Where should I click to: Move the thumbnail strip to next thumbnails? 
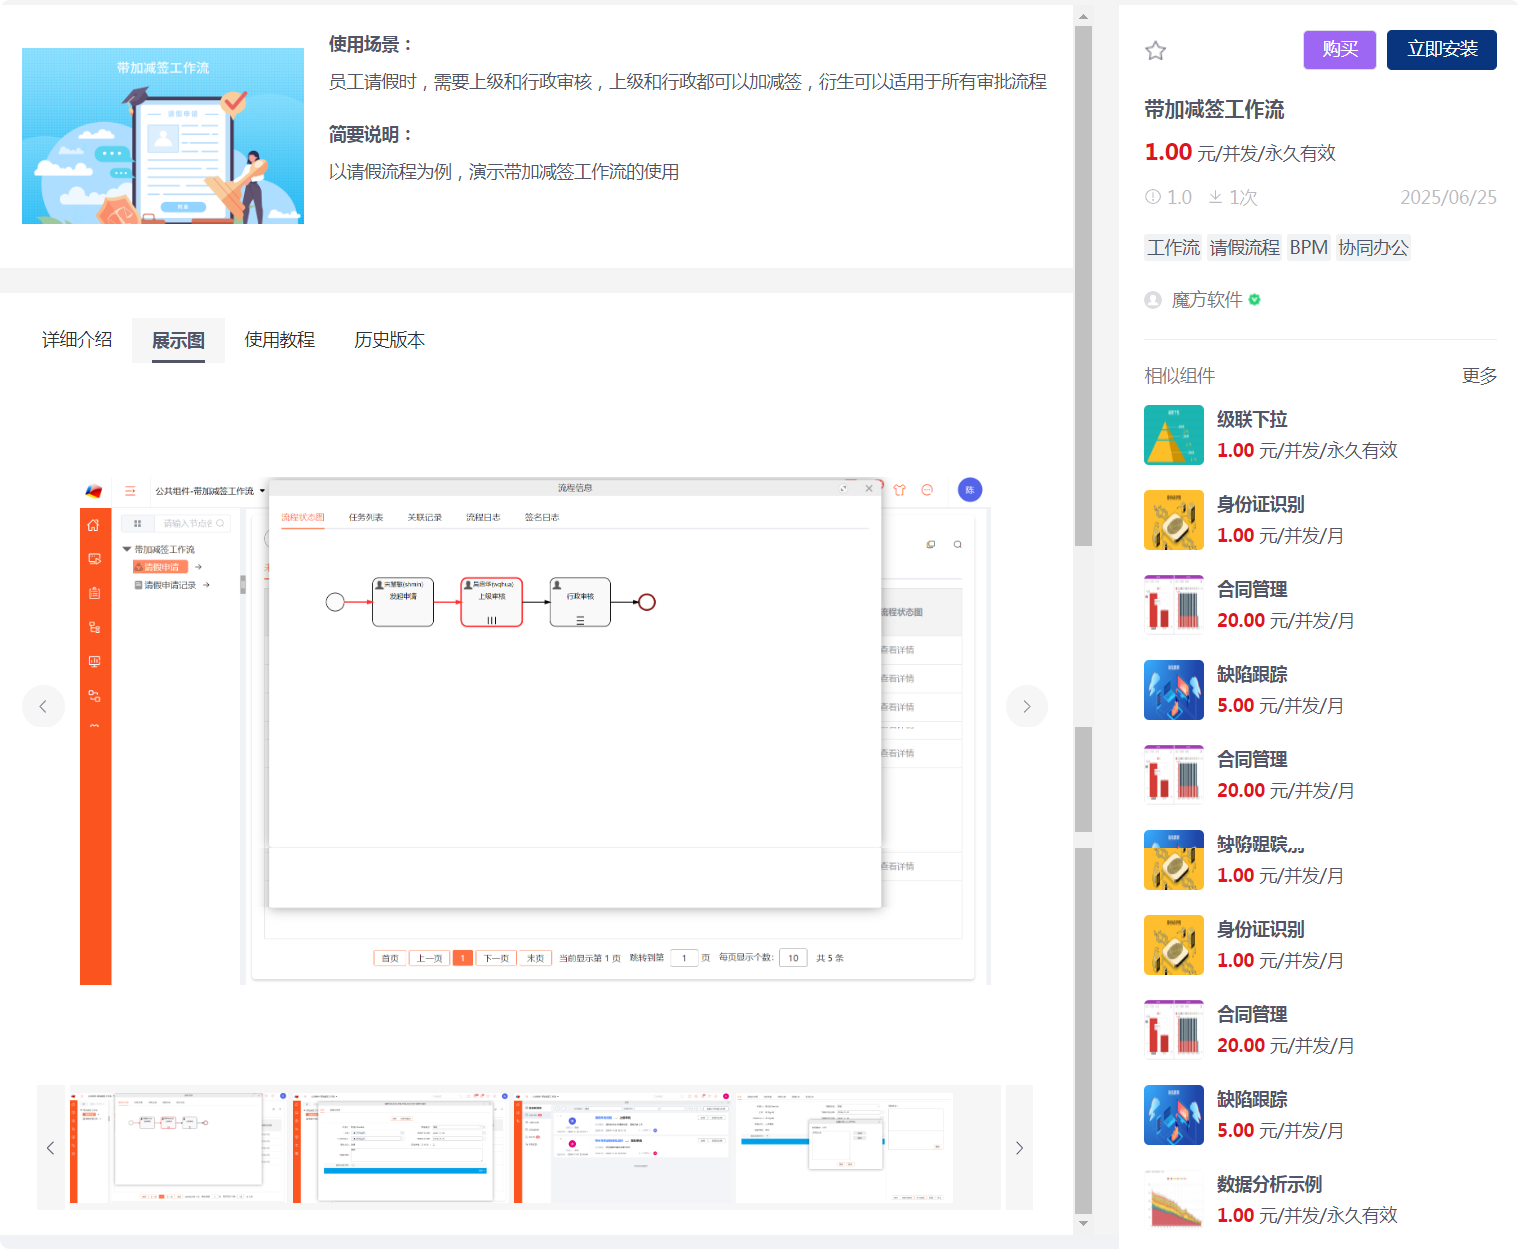click(x=1019, y=1148)
